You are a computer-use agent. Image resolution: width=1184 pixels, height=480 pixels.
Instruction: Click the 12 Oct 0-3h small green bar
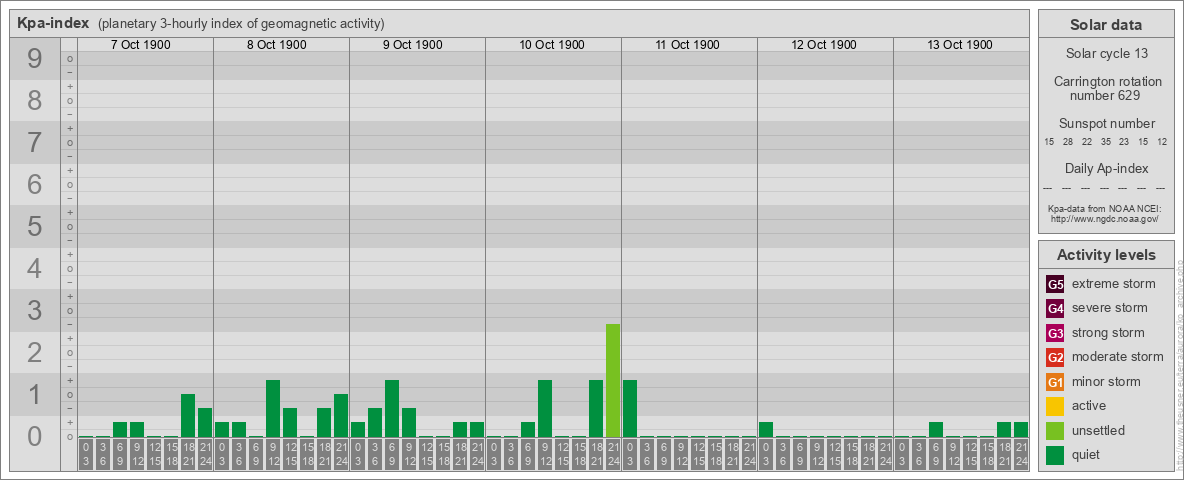click(766, 429)
